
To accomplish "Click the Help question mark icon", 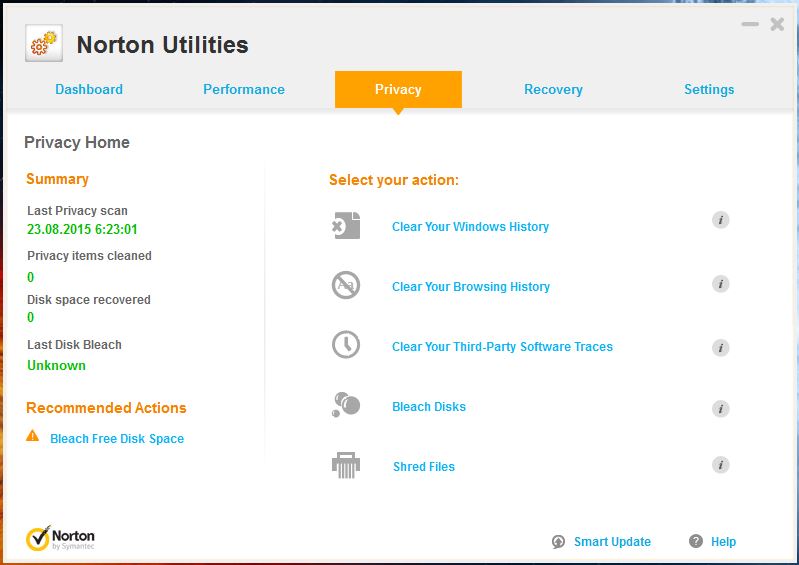I will [x=696, y=541].
